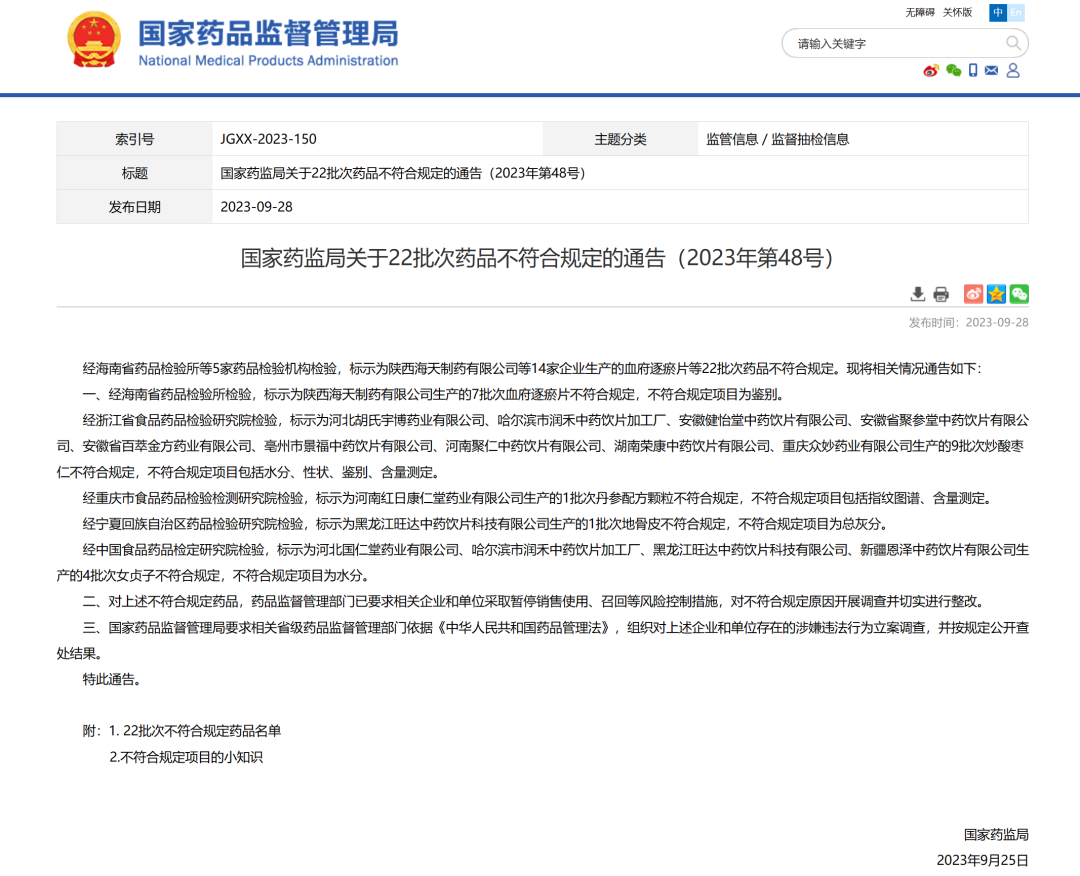The width and height of the screenshot is (1080, 876).
Task: Open the header Weibo icon
Action: [931, 70]
